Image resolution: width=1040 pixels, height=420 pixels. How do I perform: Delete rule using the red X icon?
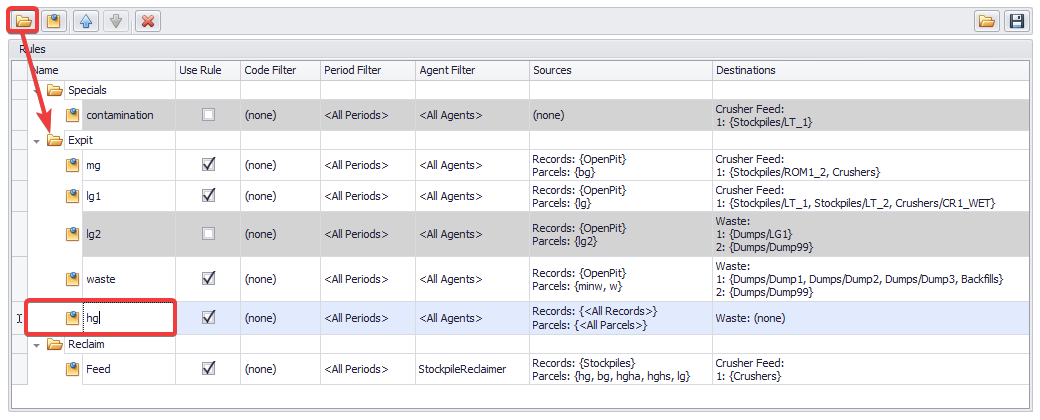[x=147, y=20]
